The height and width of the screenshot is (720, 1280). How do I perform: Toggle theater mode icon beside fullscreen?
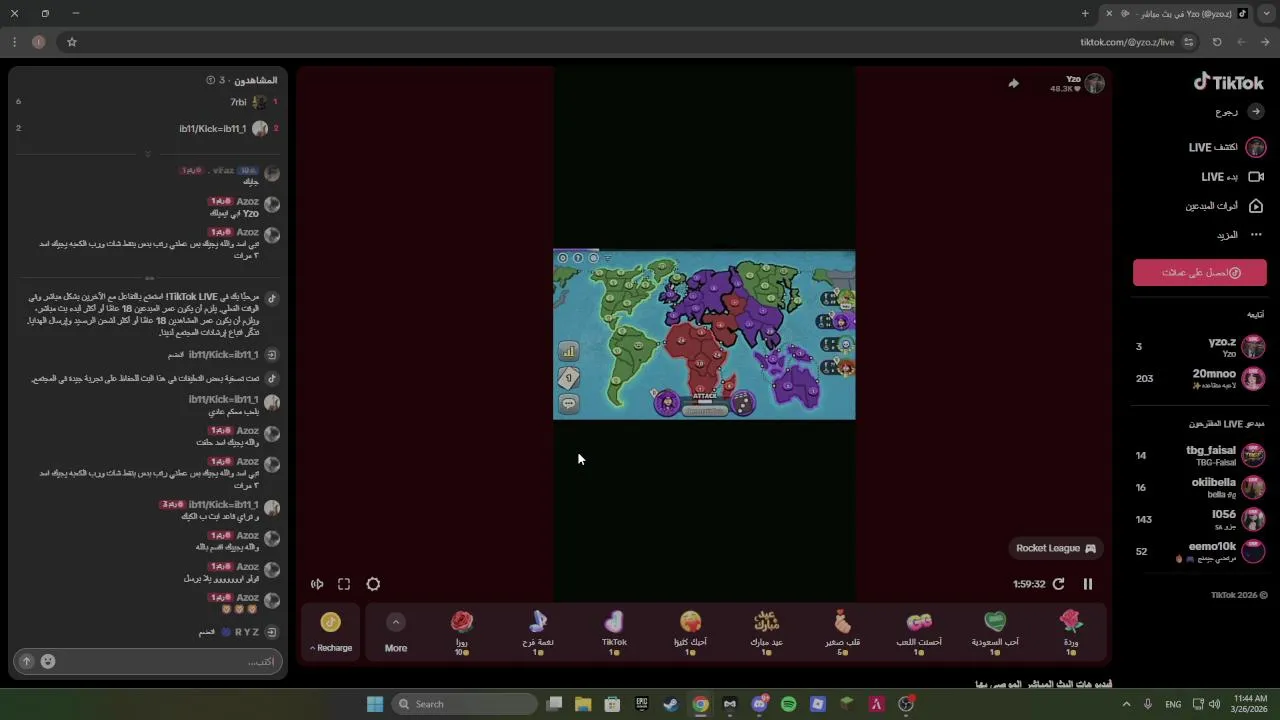317,584
